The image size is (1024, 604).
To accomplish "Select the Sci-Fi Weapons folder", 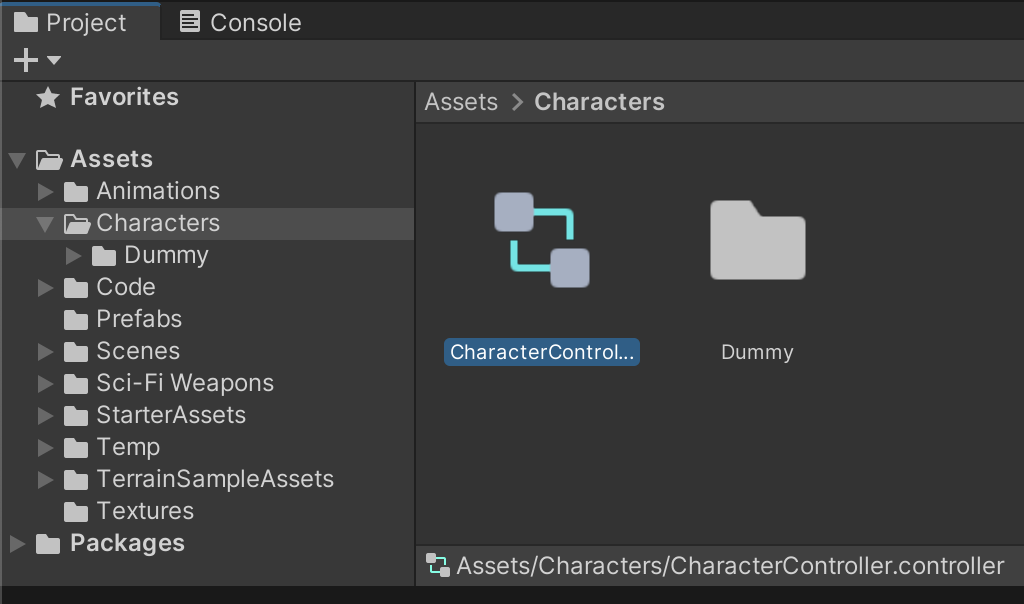I will click(x=184, y=383).
